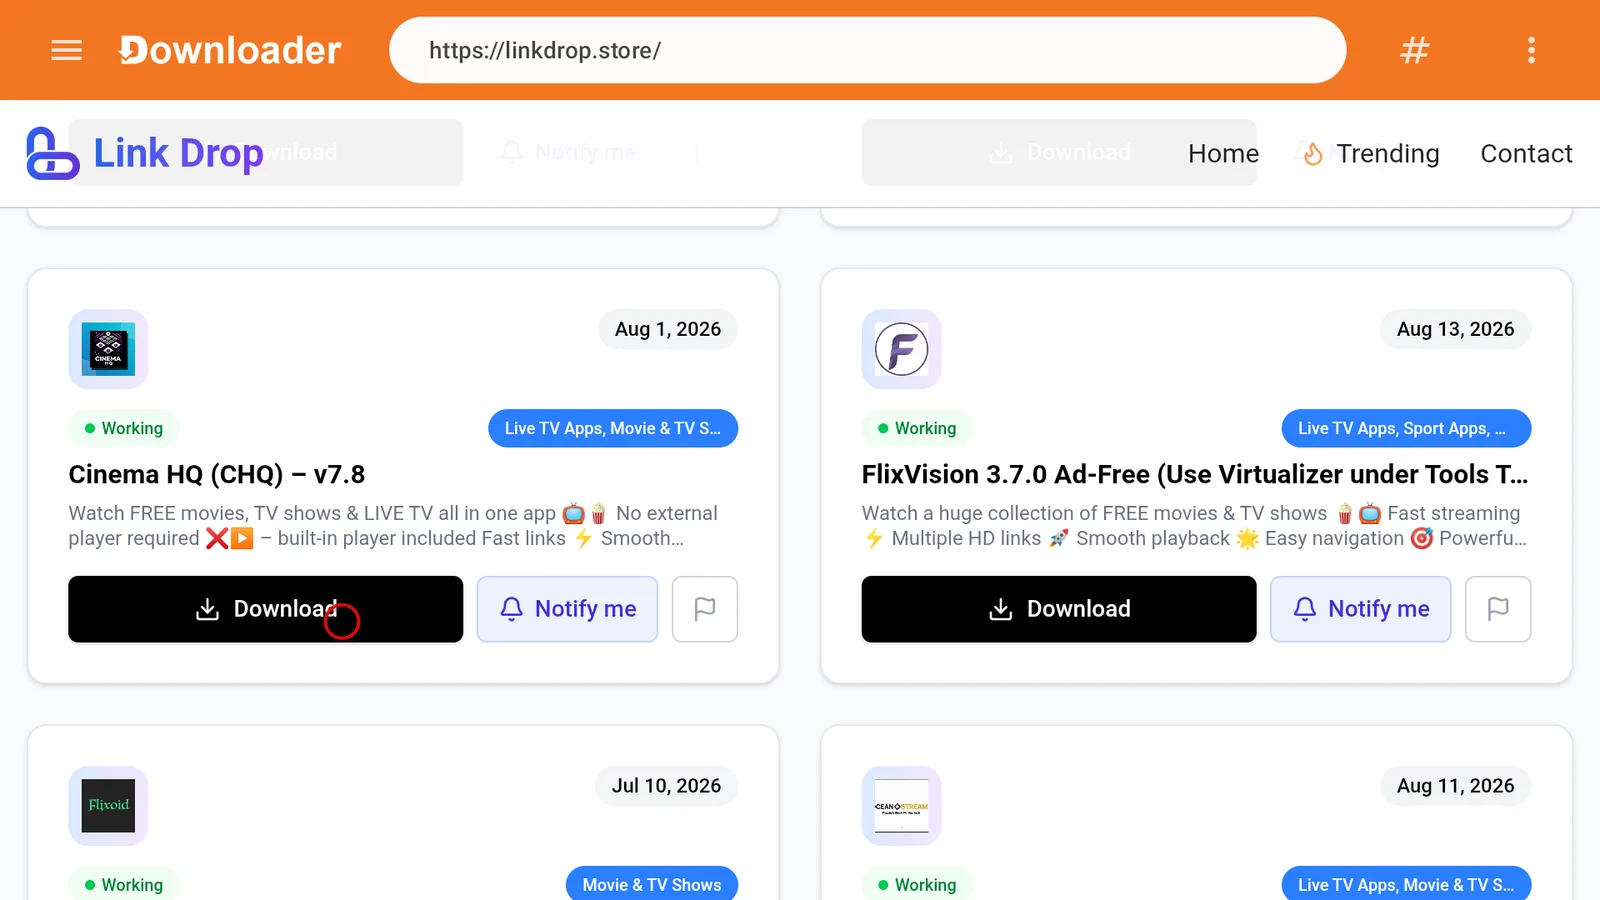Screen dimensions: 1600x900
Task: Click the Aug 13, 2026 date badge
Action: (1455, 329)
